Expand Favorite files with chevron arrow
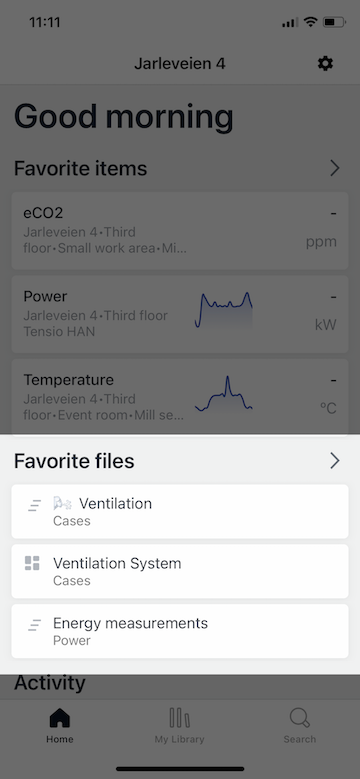 (335, 461)
